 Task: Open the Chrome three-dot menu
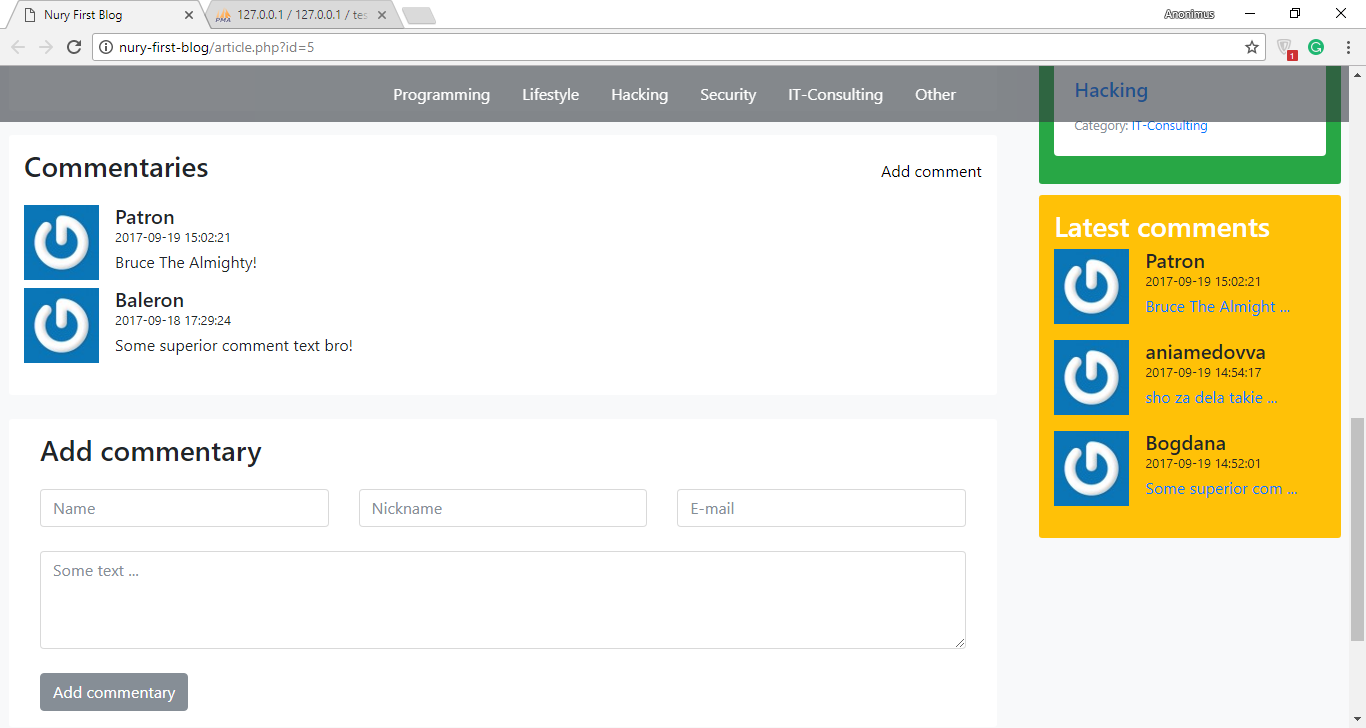pos(1347,47)
